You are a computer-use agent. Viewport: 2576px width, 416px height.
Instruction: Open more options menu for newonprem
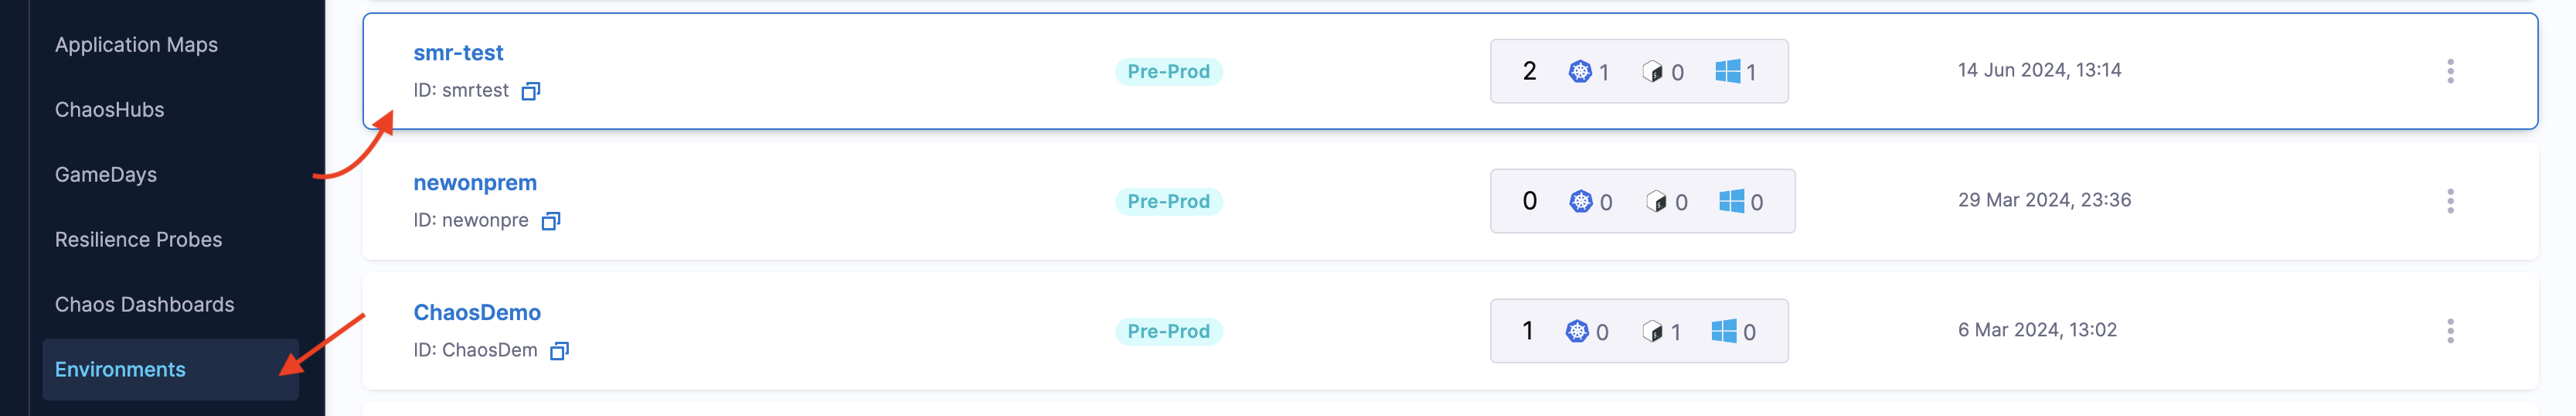(2450, 201)
